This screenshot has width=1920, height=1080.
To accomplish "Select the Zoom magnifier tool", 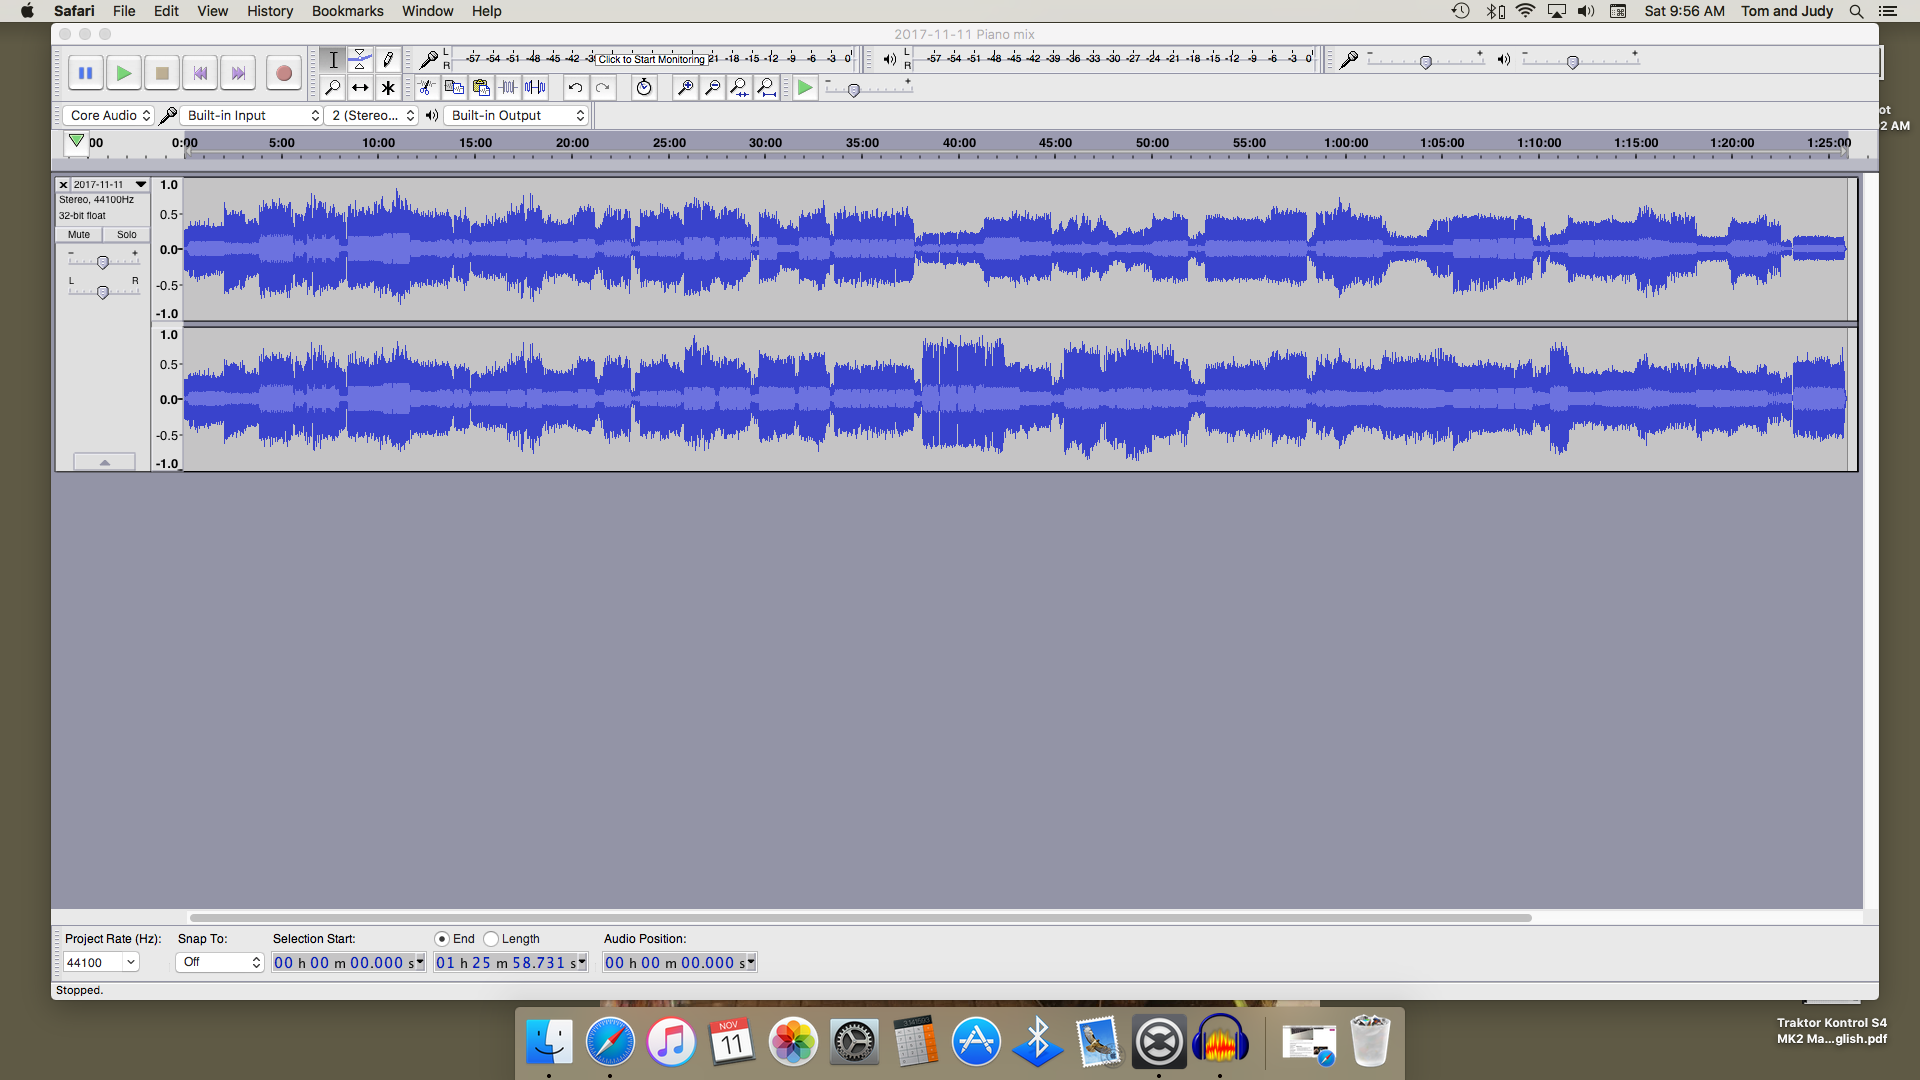I will [x=333, y=88].
